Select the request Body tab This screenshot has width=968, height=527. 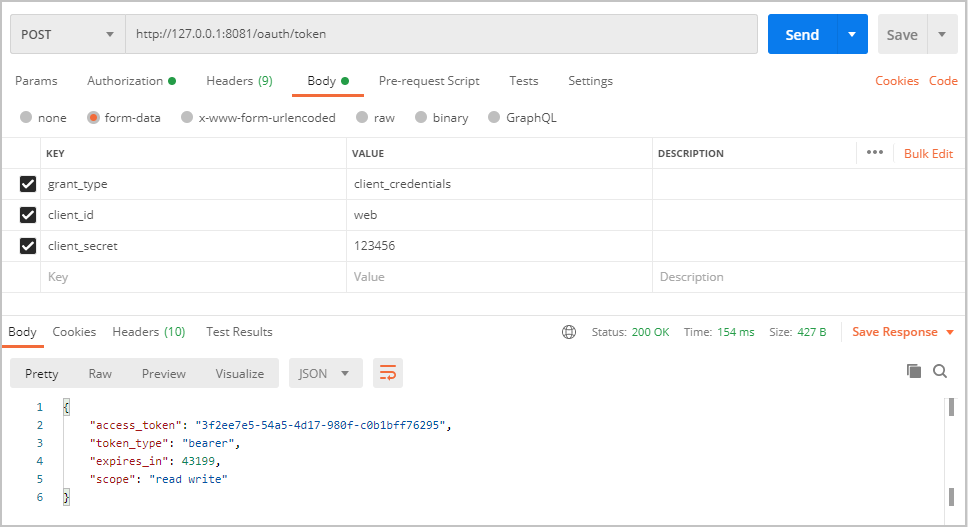coord(328,81)
